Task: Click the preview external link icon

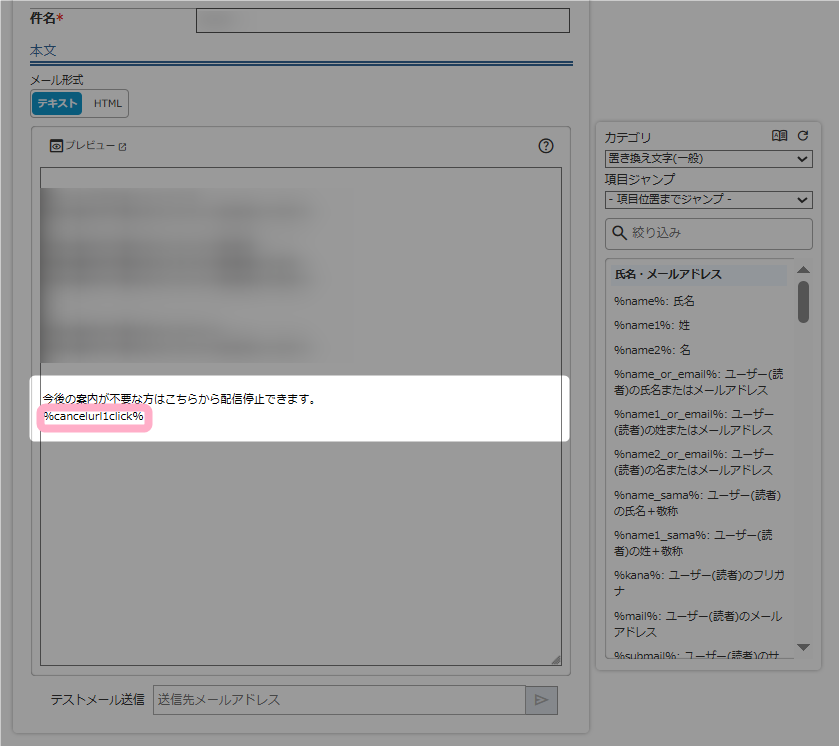Action: click(x=123, y=147)
